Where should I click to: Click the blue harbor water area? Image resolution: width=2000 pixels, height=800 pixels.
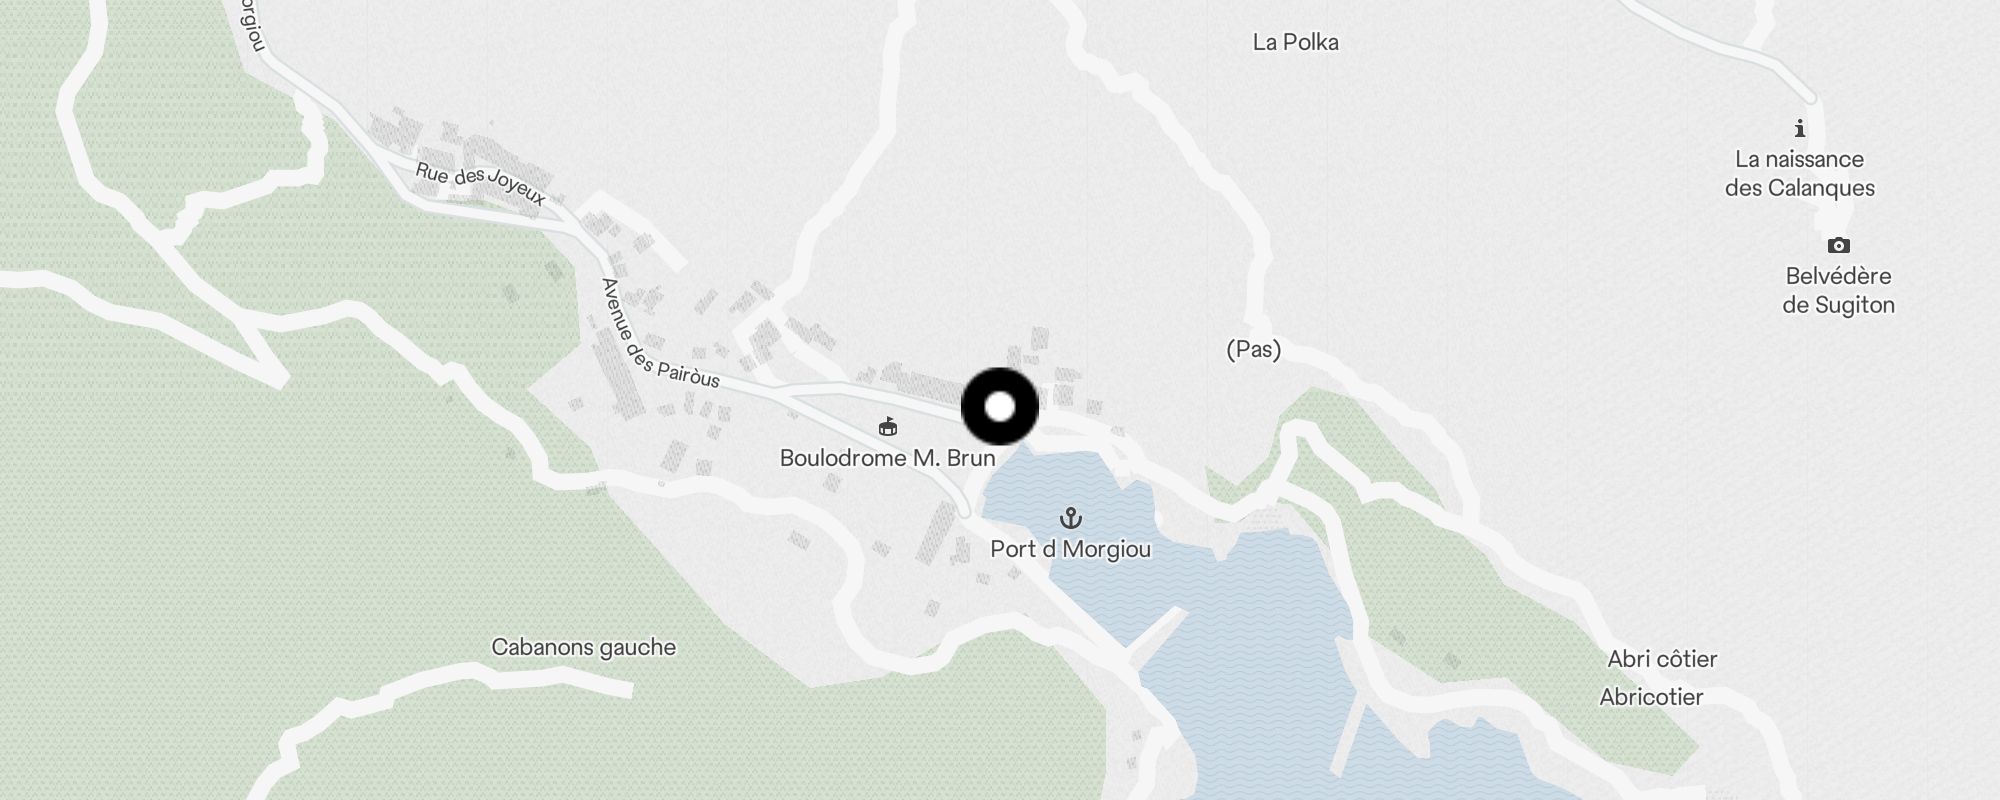[x=1280, y=640]
